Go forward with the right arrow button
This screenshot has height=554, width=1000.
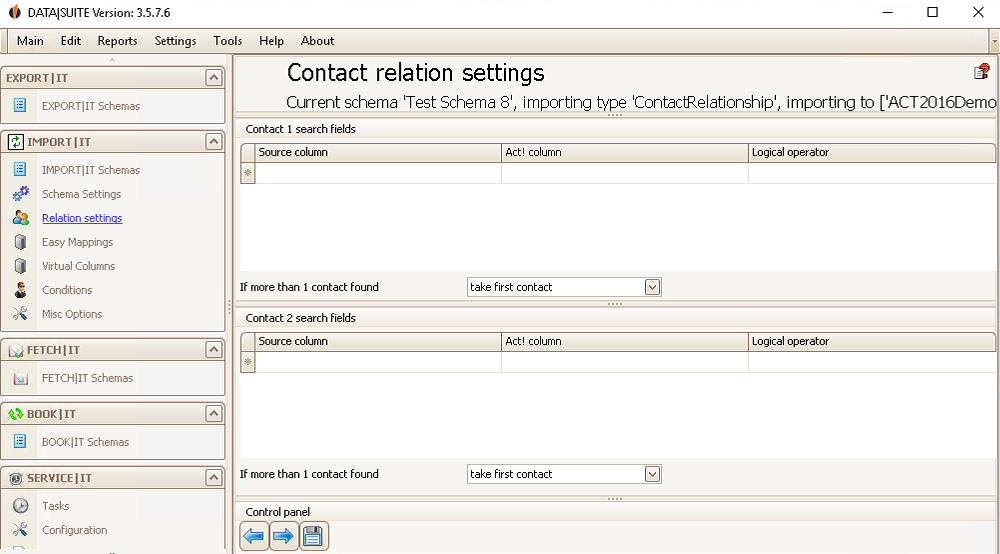click(x=283, y=536)
